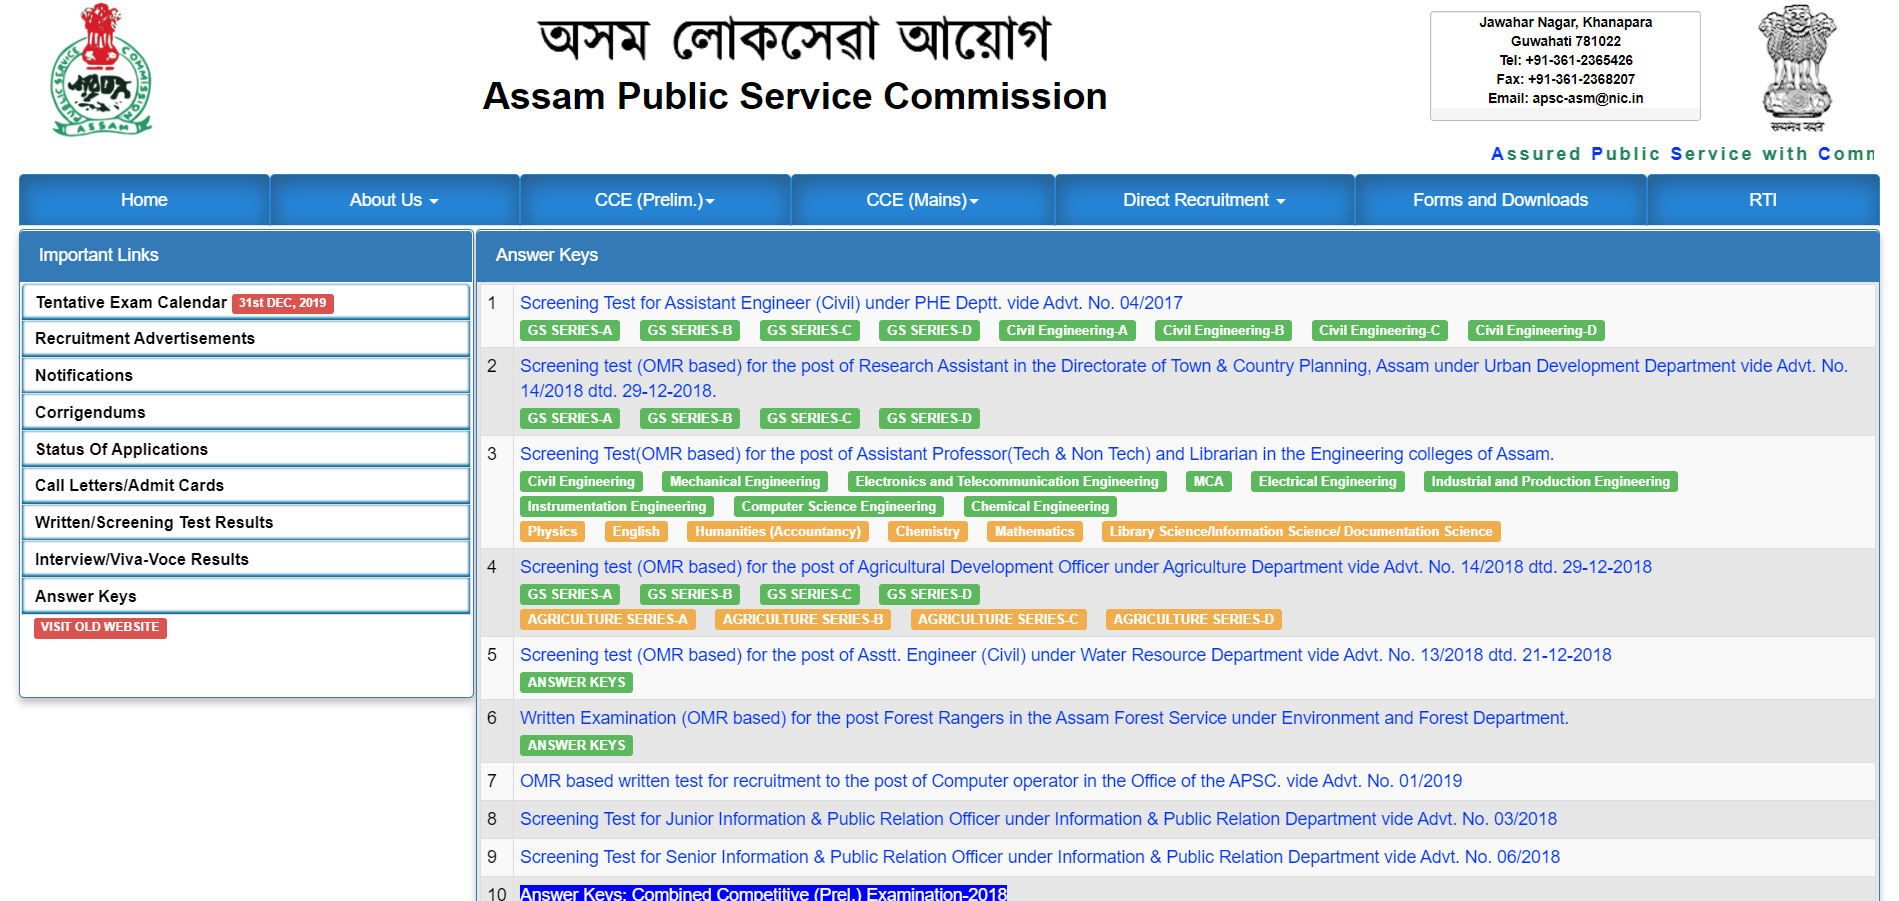This screenshot has width=1899, height=901.
Task: Open Tentative Exam Calendar link
Action: pyautogui.click(x=131, y=302)
